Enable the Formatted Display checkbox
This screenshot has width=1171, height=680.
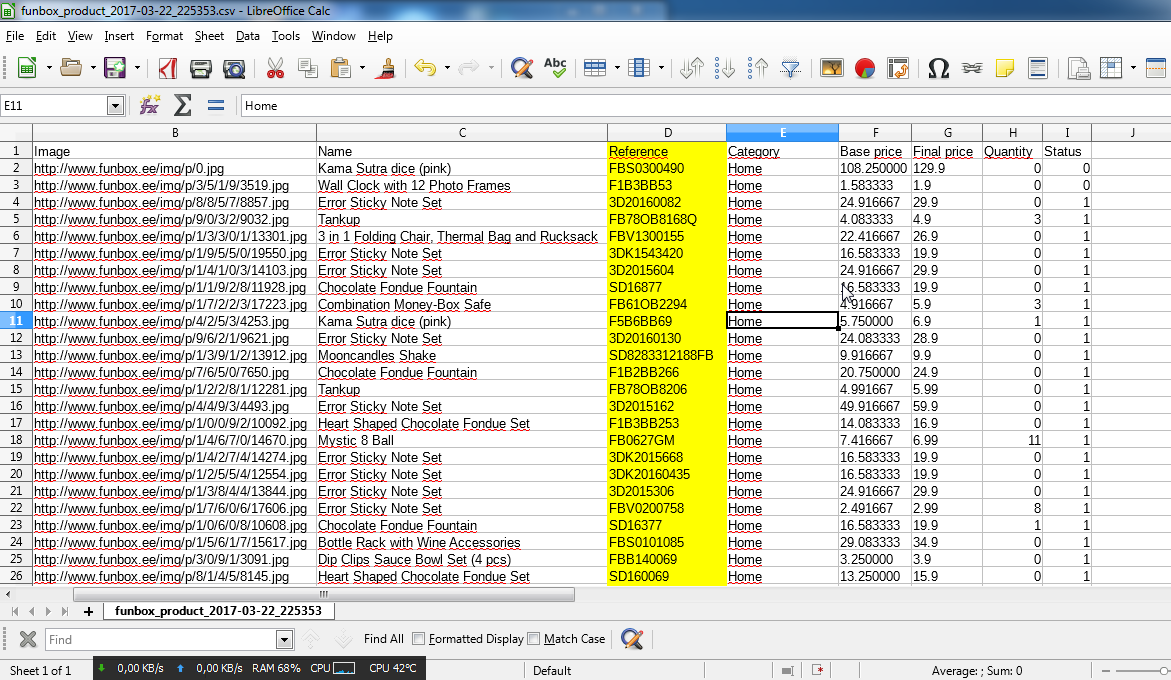(419, 639)
